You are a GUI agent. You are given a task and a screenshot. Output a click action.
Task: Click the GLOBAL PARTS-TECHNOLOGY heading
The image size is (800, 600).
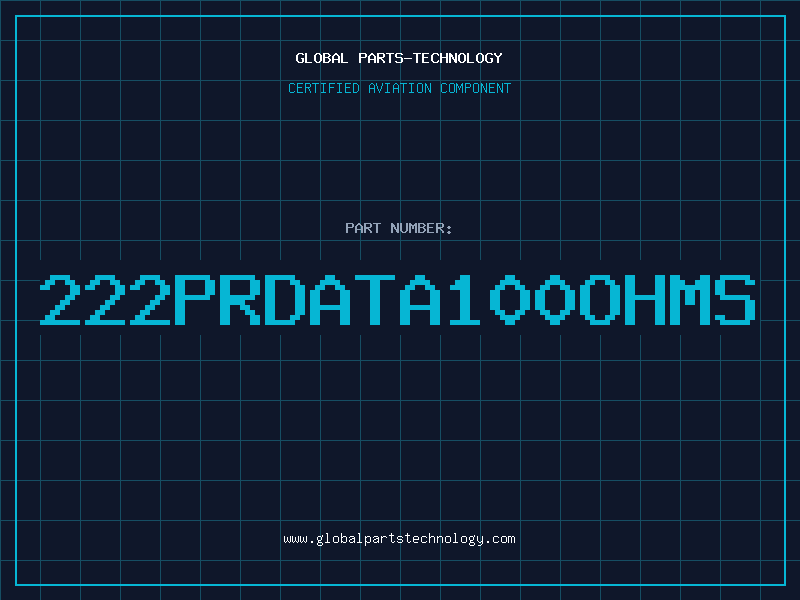(399, 58)
